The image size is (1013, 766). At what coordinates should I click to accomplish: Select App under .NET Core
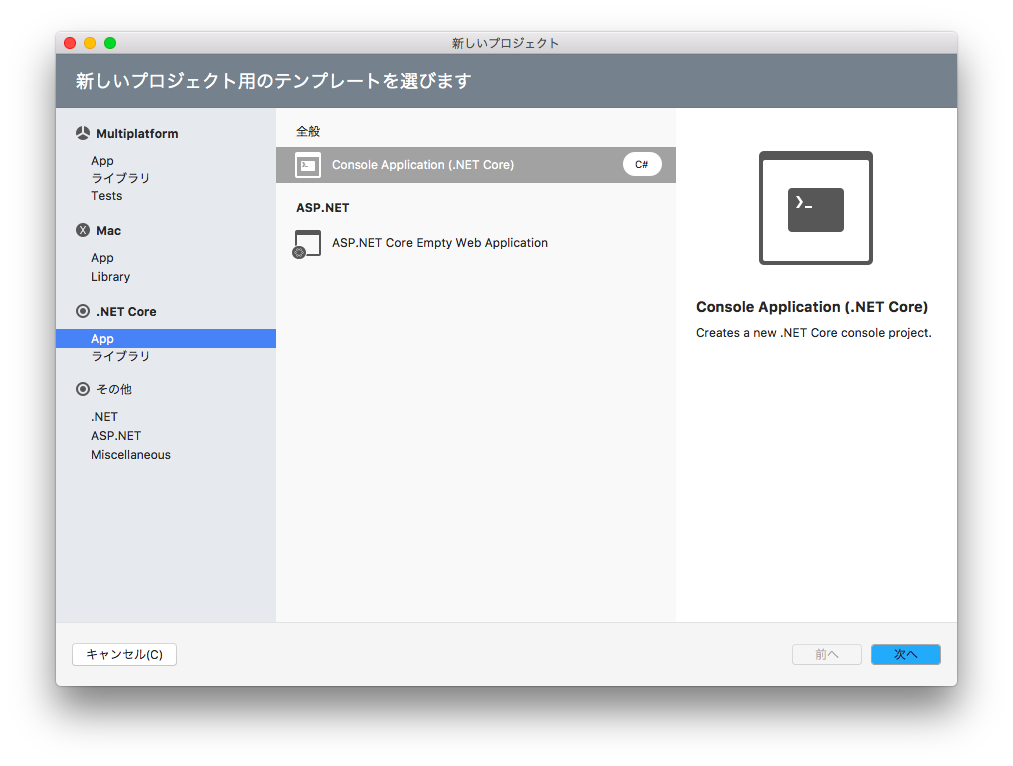pos(165,338)
